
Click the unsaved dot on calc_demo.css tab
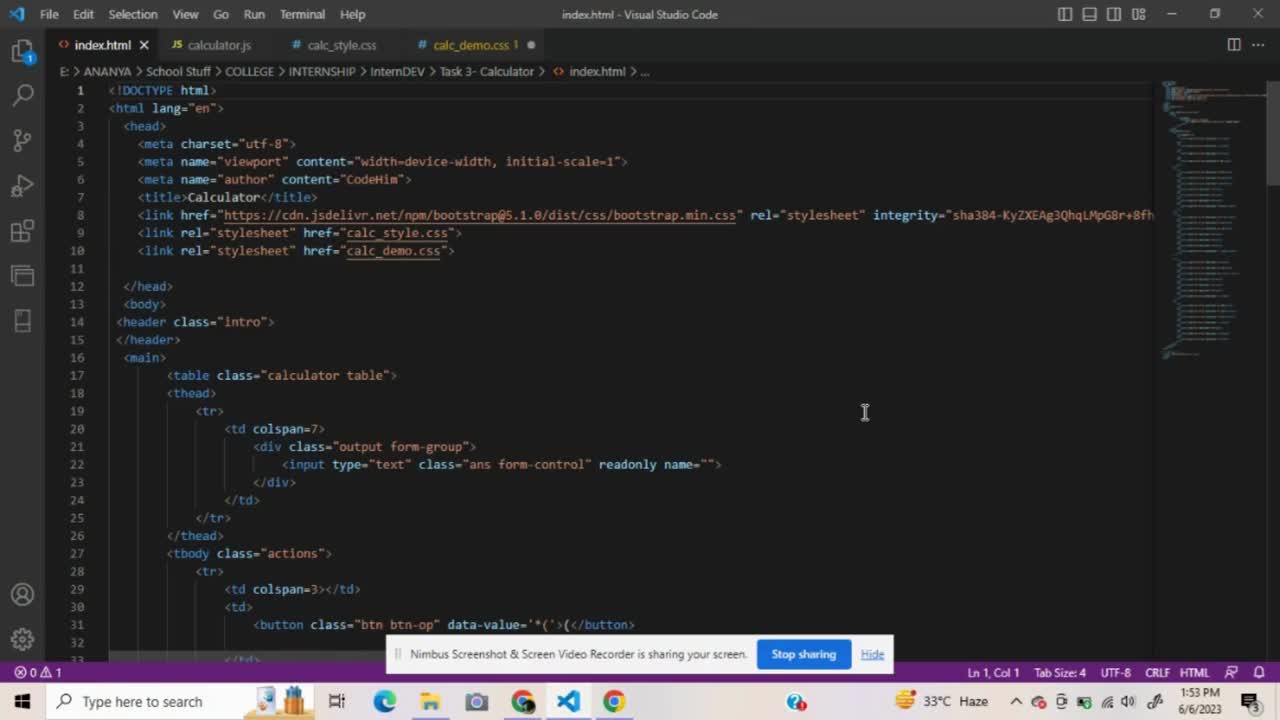[531, 45]
